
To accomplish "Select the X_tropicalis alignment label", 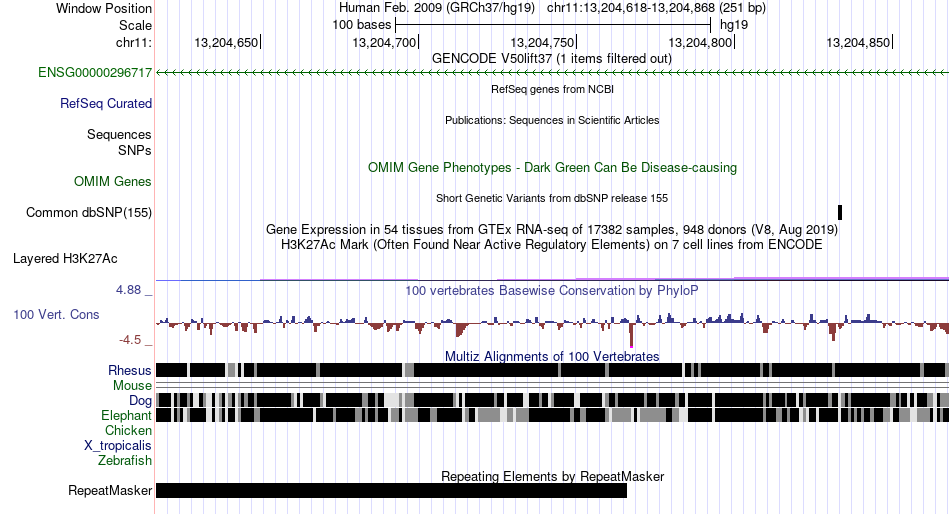I will click(118, 446).
